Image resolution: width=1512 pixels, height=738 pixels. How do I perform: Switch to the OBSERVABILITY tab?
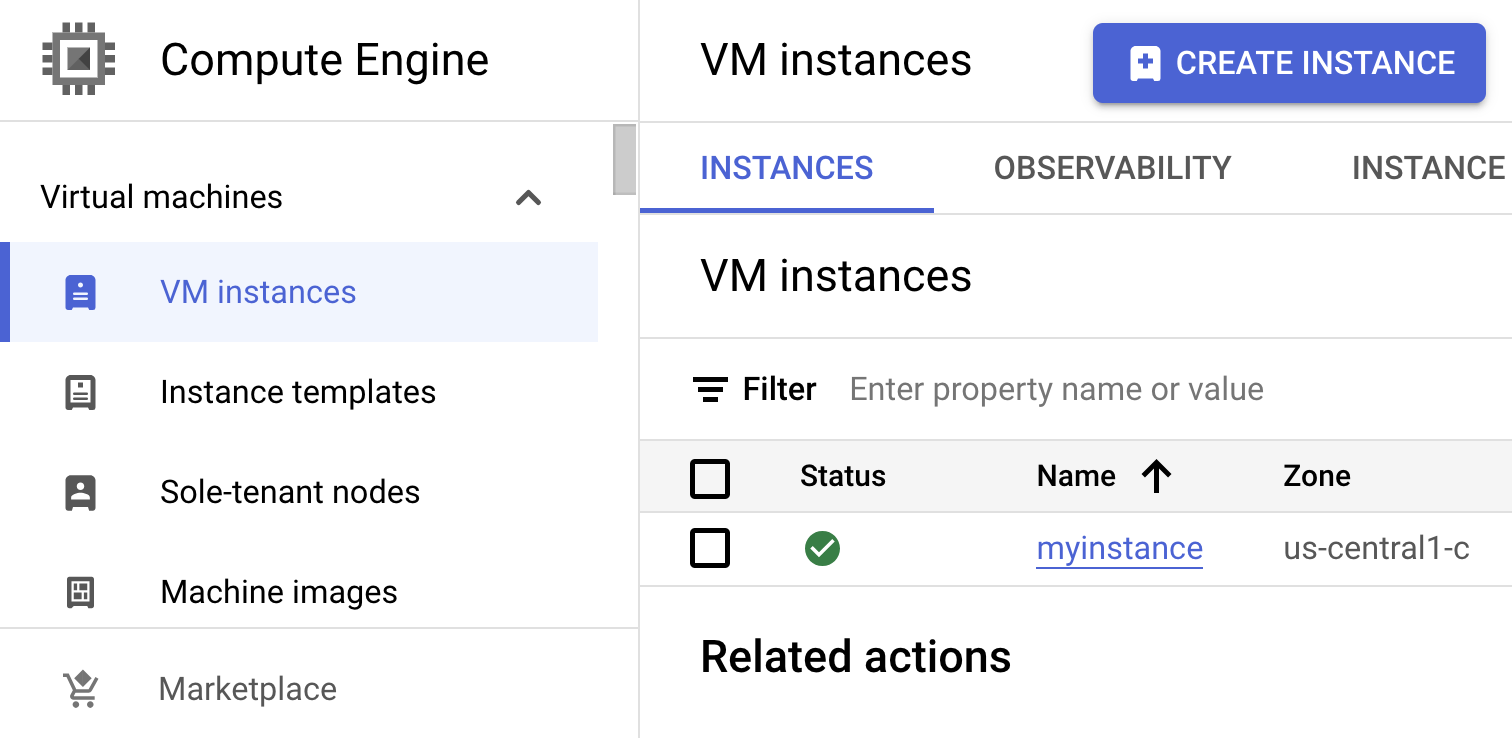1112,168
